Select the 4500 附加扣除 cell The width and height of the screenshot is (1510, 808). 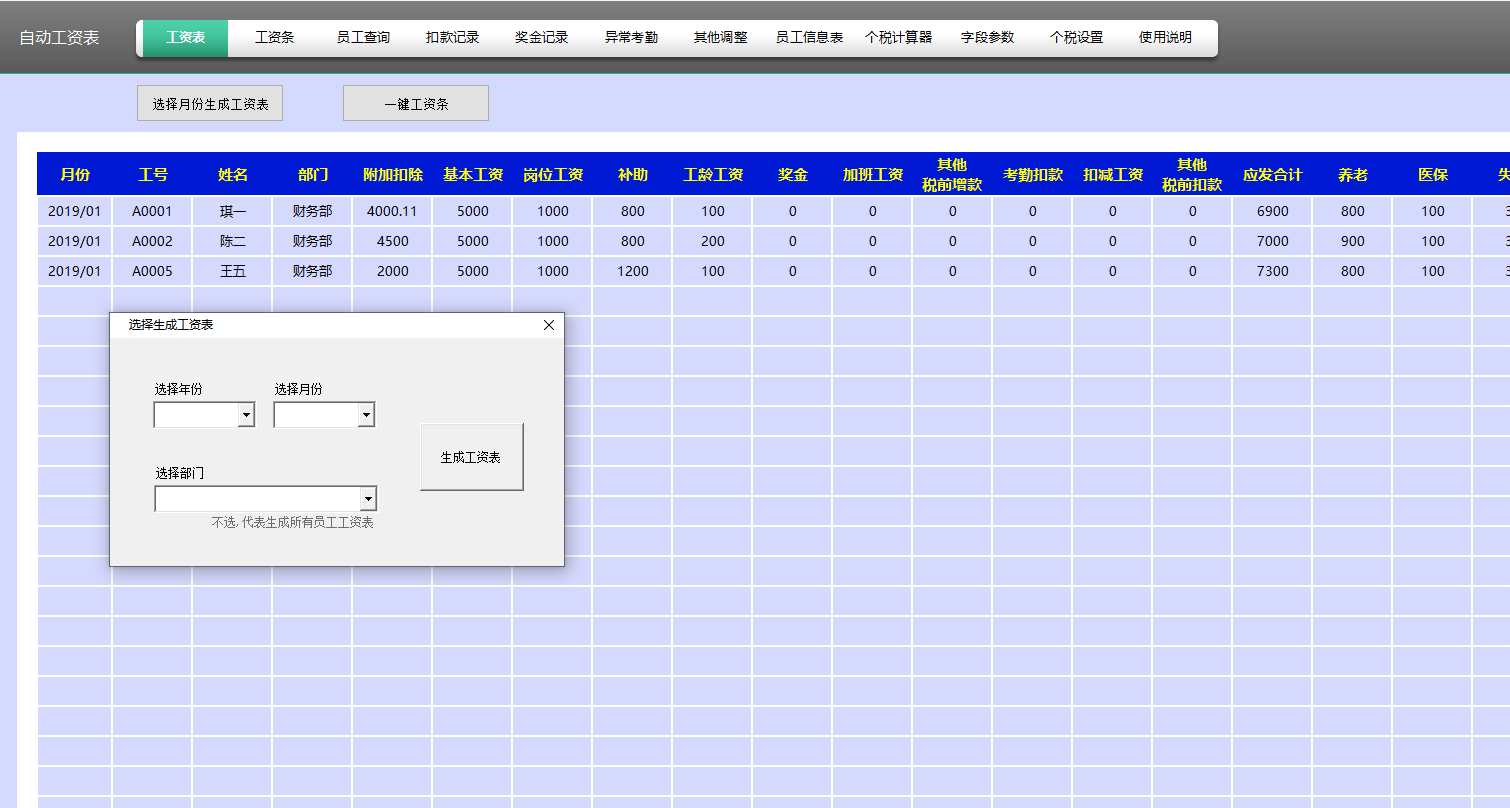click(x=392, y=241)
